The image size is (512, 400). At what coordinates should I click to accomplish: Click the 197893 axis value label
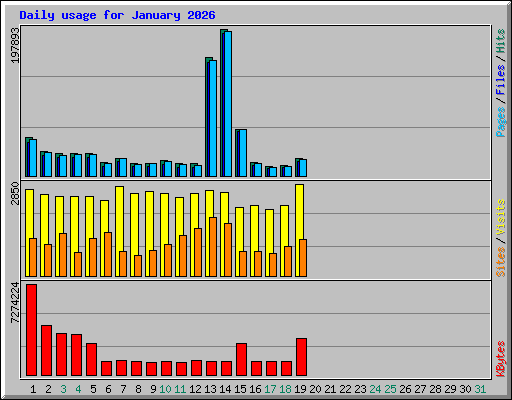click(15, 45)
